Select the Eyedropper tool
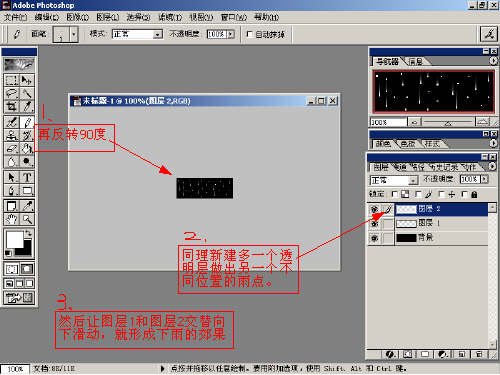 pos(27,206)
